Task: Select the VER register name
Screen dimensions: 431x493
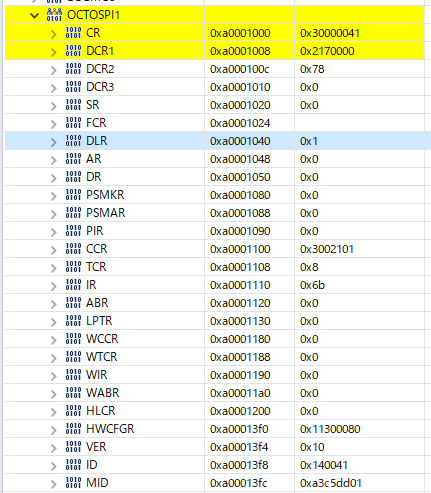Action: (96, 447)
